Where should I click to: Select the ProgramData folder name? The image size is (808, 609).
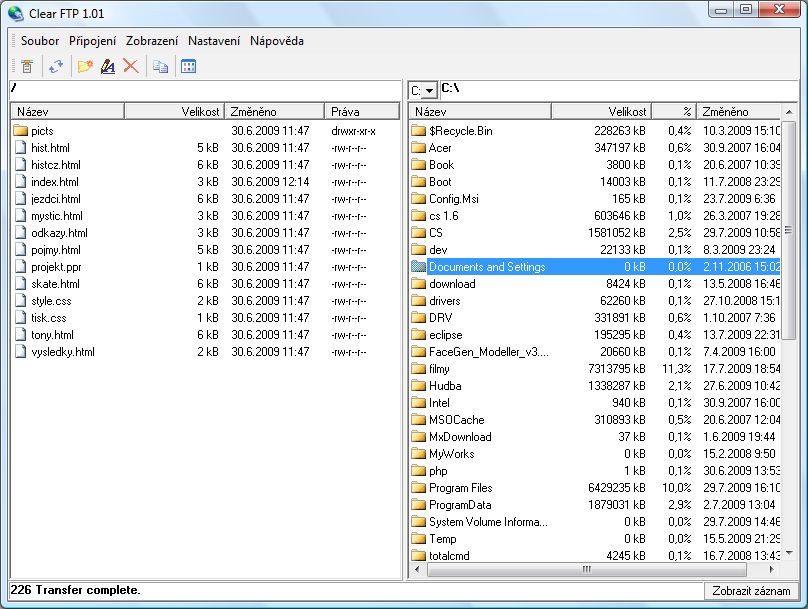[460, 505]
